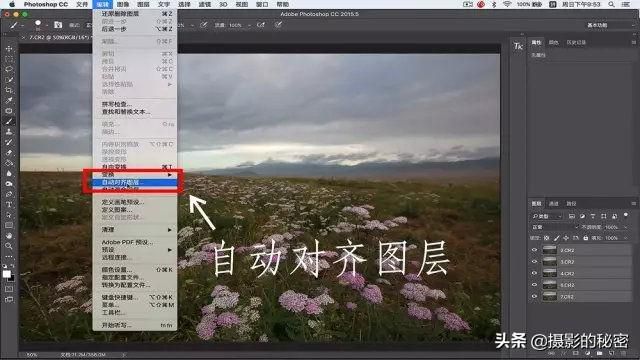Open the layer filter type dropdown
The image size is (640, 360).
[546, 216]
